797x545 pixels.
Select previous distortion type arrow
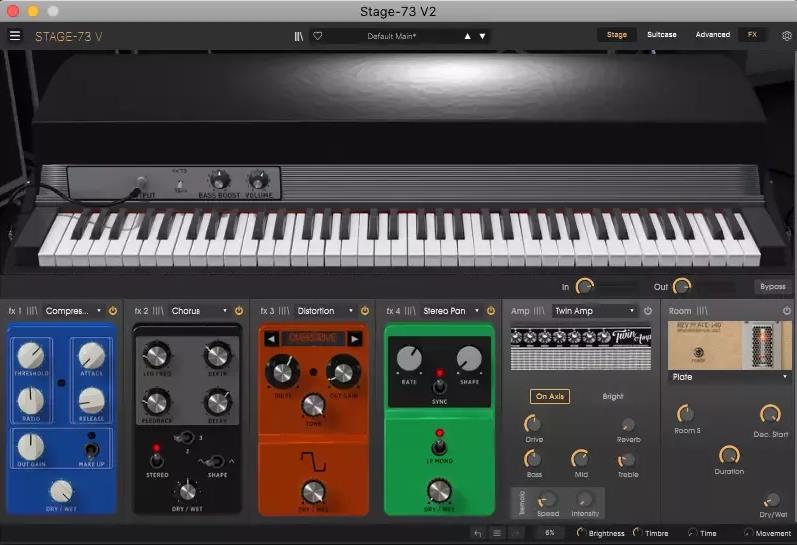coord(271,339)
